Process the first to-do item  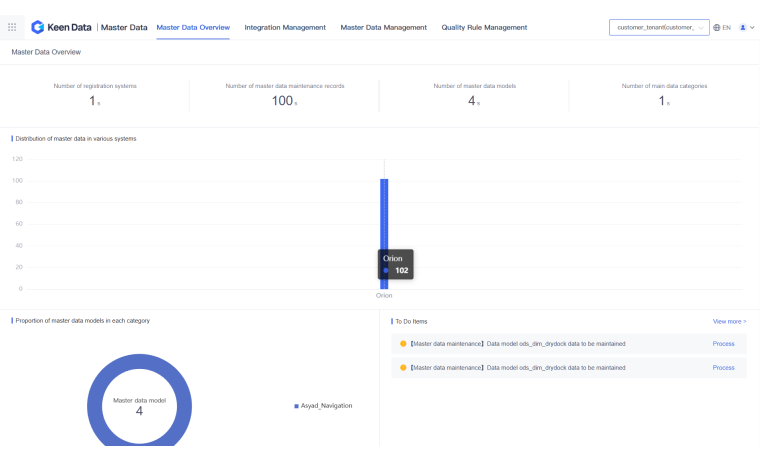pos(723,343)
